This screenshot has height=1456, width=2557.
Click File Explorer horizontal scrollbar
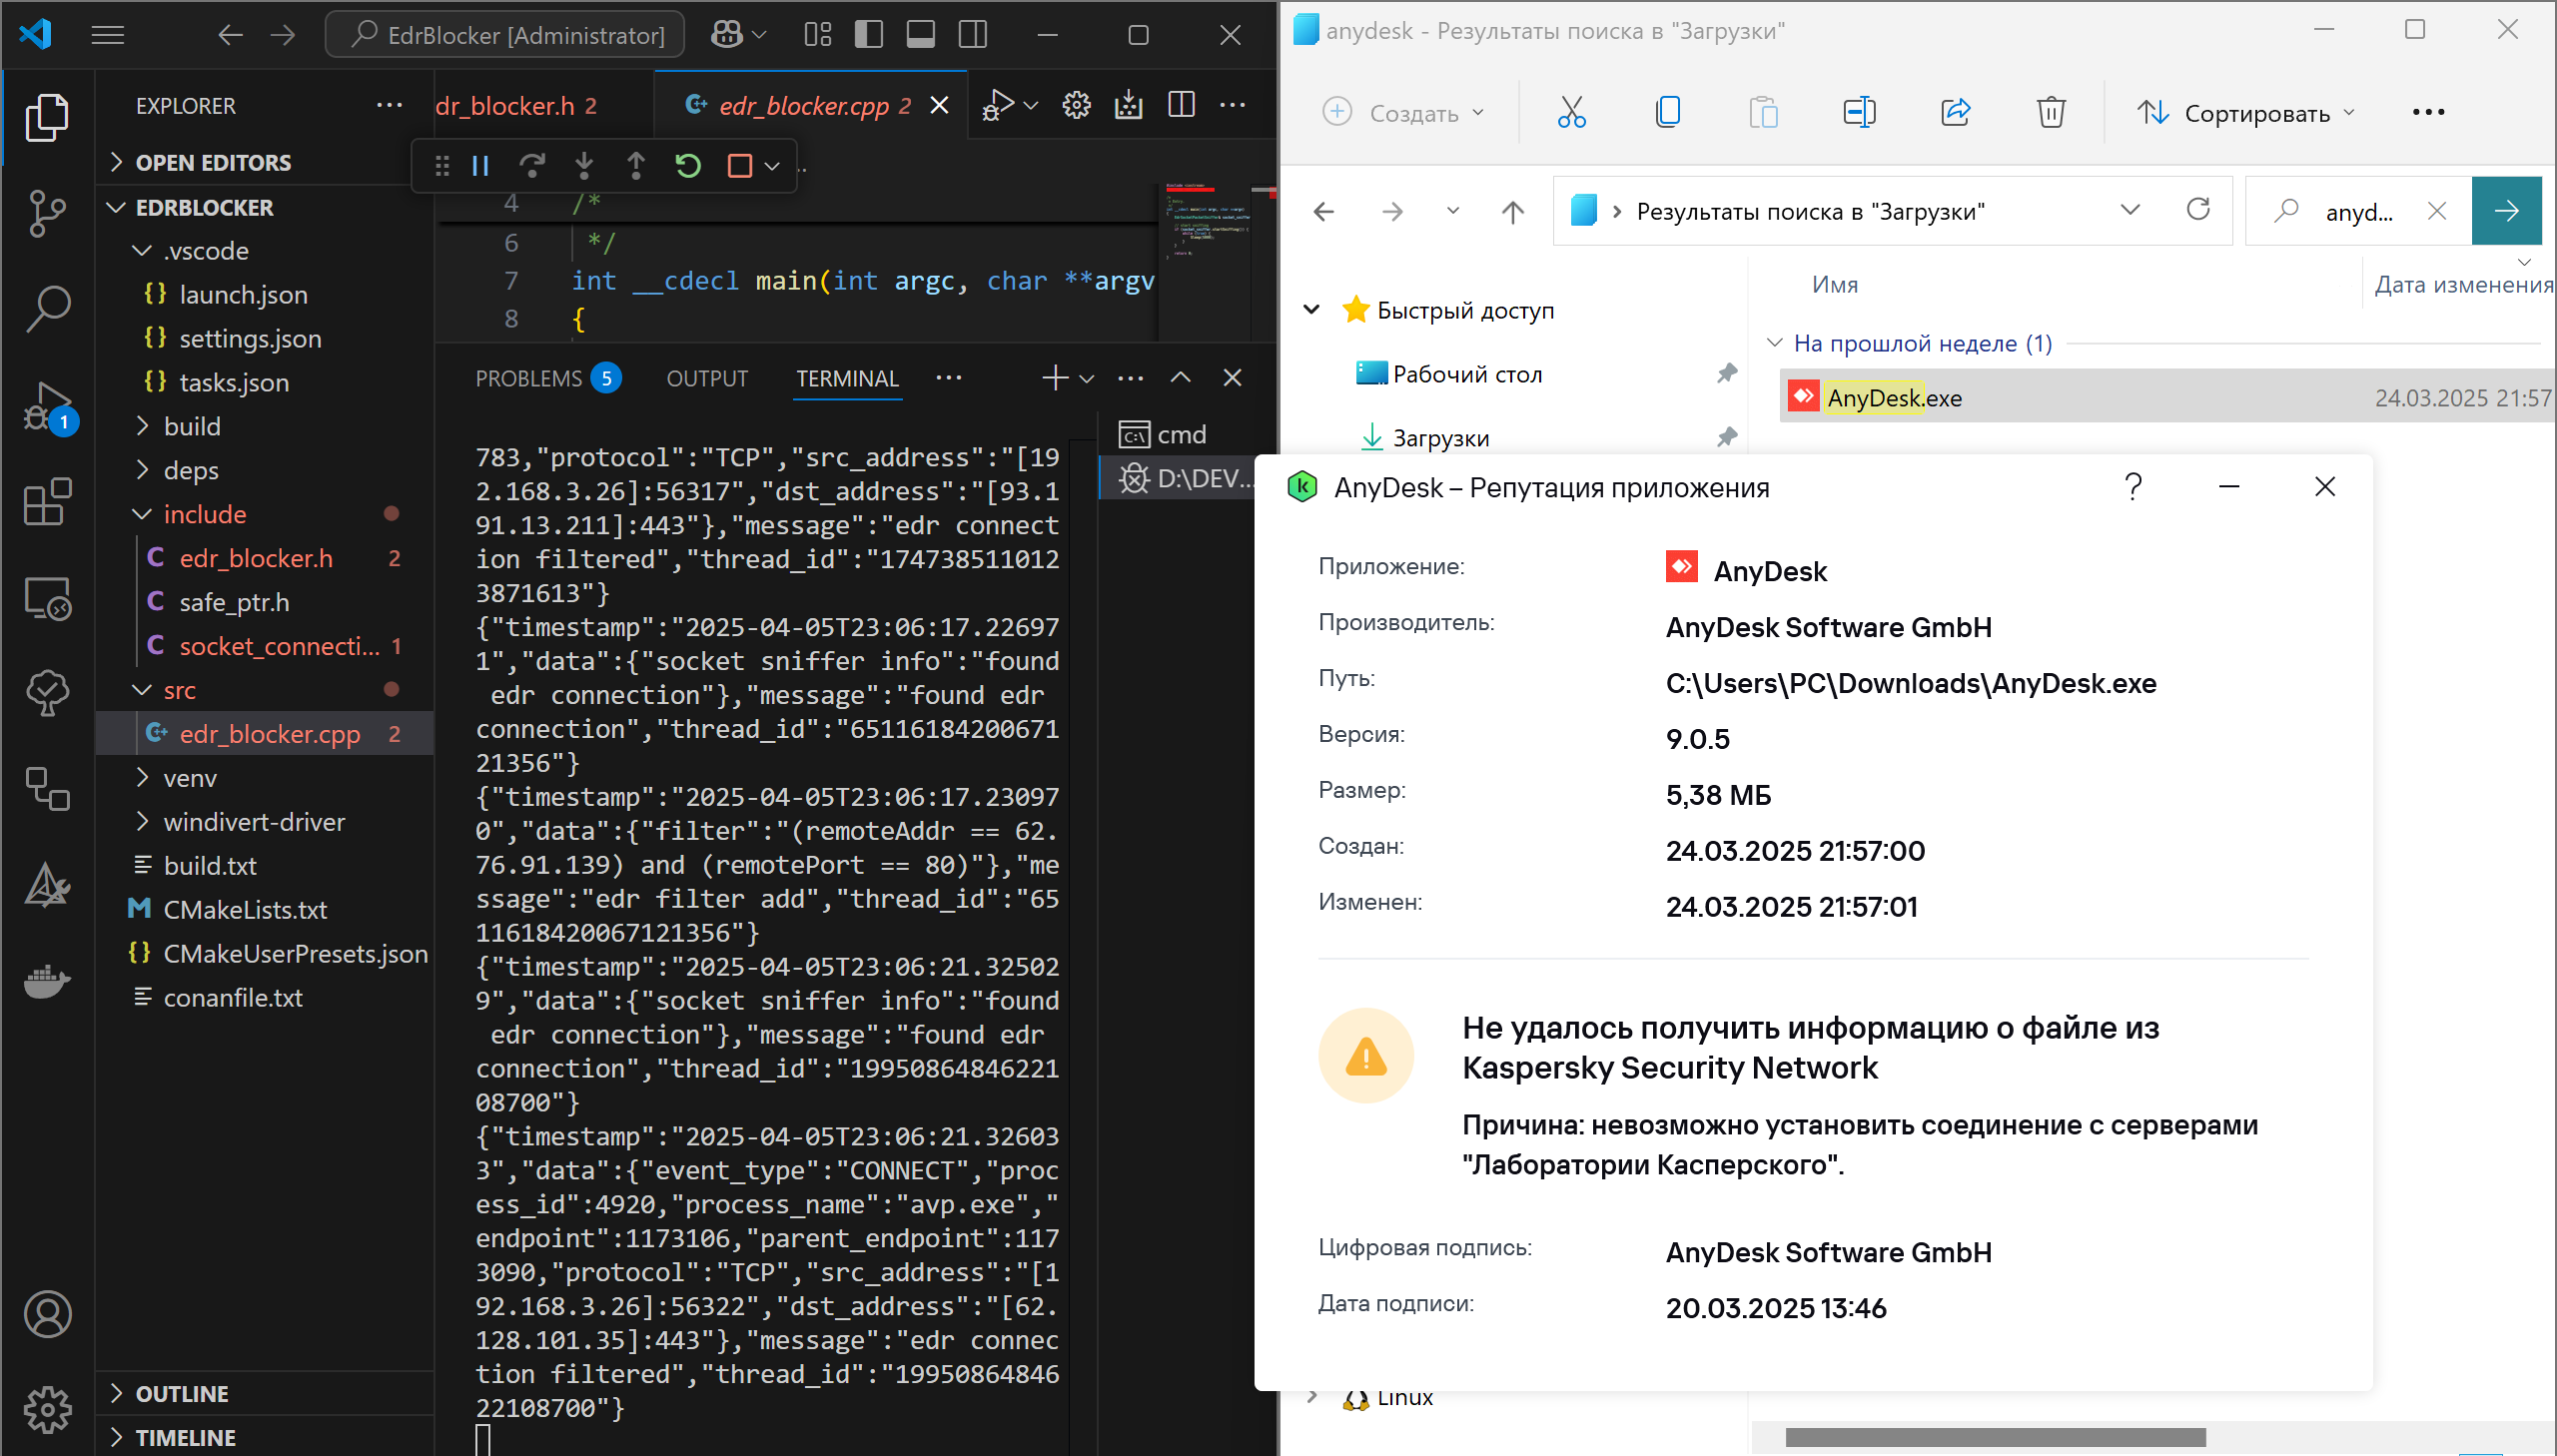pyautogui.click(x=1995, y=1437)
